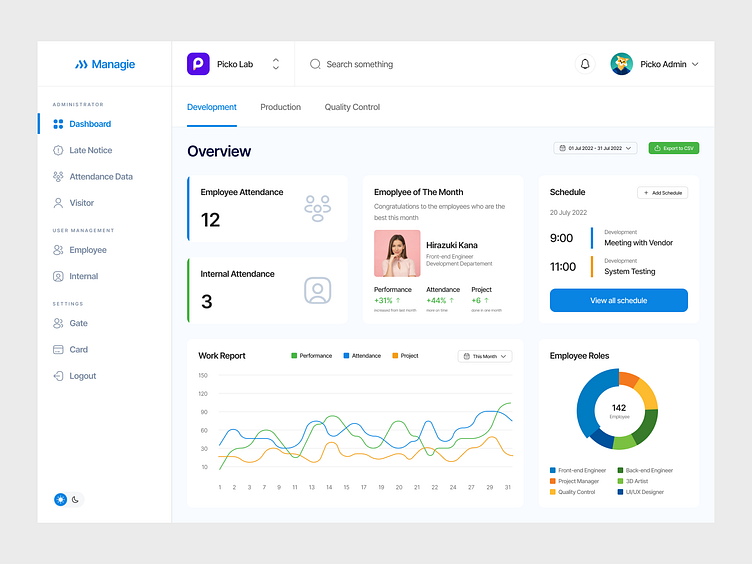The image size is (752, 564).
Task: Click the Gate sidebar icon
Action: click(x=58, y=323)
